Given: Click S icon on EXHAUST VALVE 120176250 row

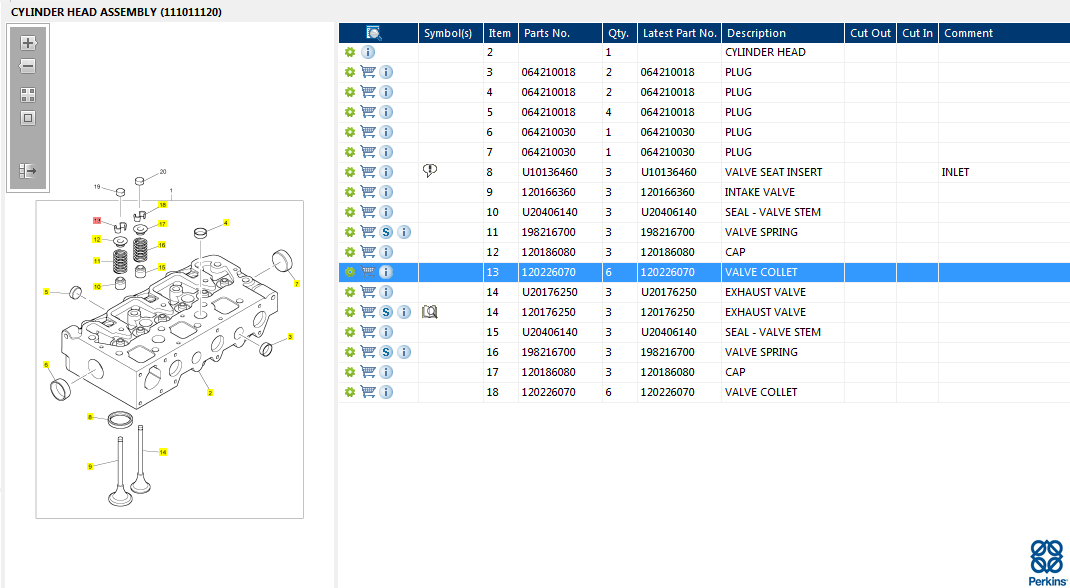Looking at the screenshot, I should (x=386, y=312).
